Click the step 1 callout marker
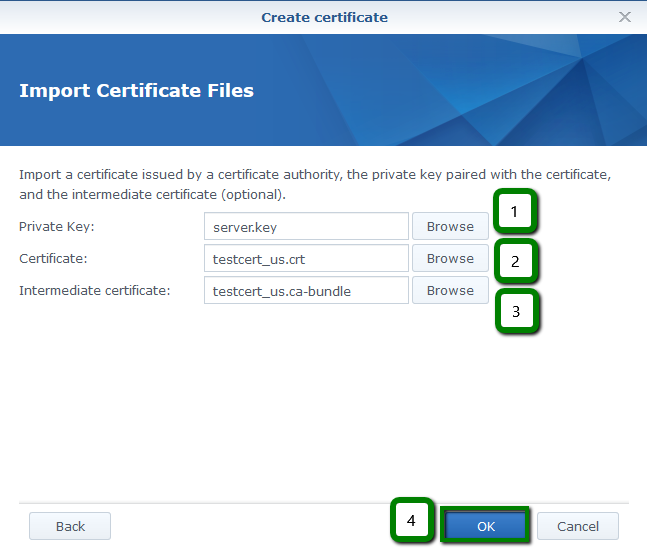Image resolution: width=647 pixels, height=548 pixels. [515, 212]
